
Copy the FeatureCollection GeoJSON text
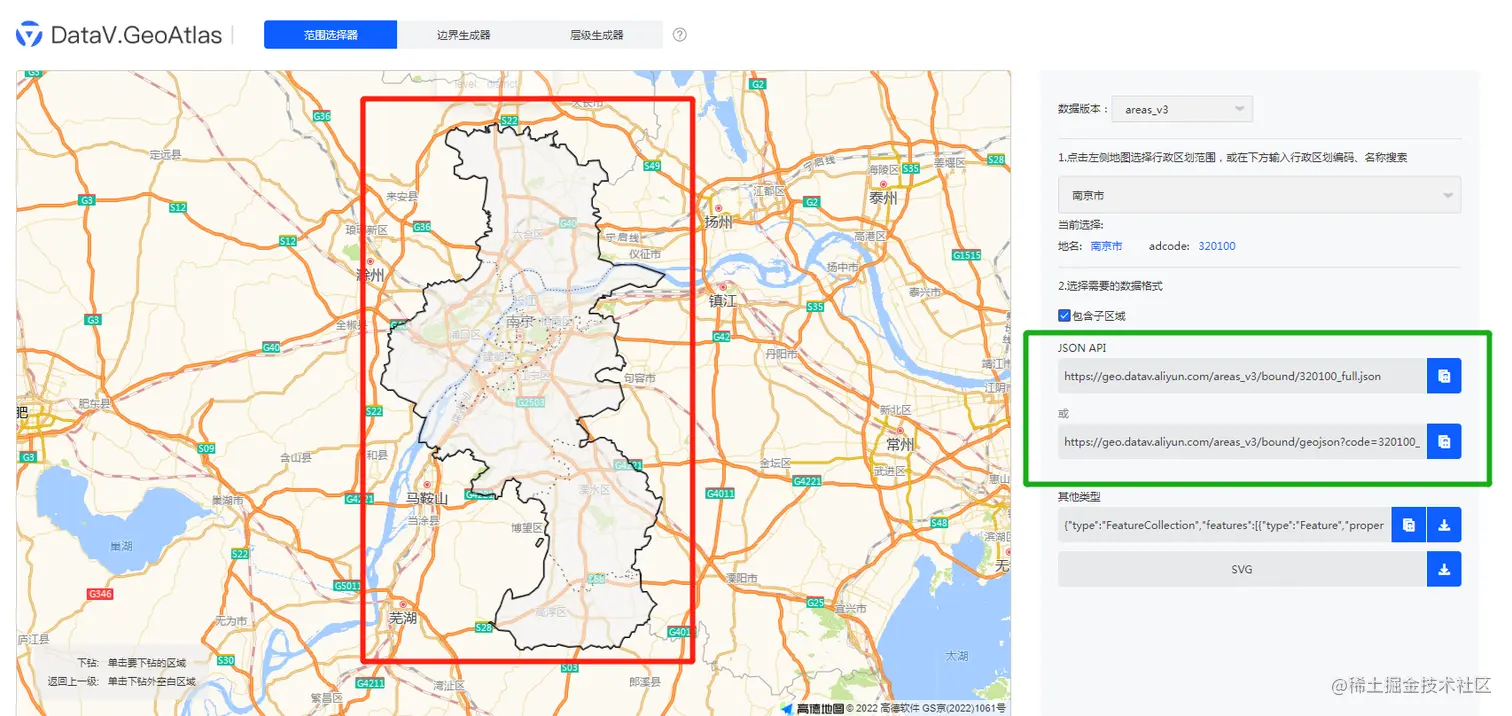click(1408, 525)
